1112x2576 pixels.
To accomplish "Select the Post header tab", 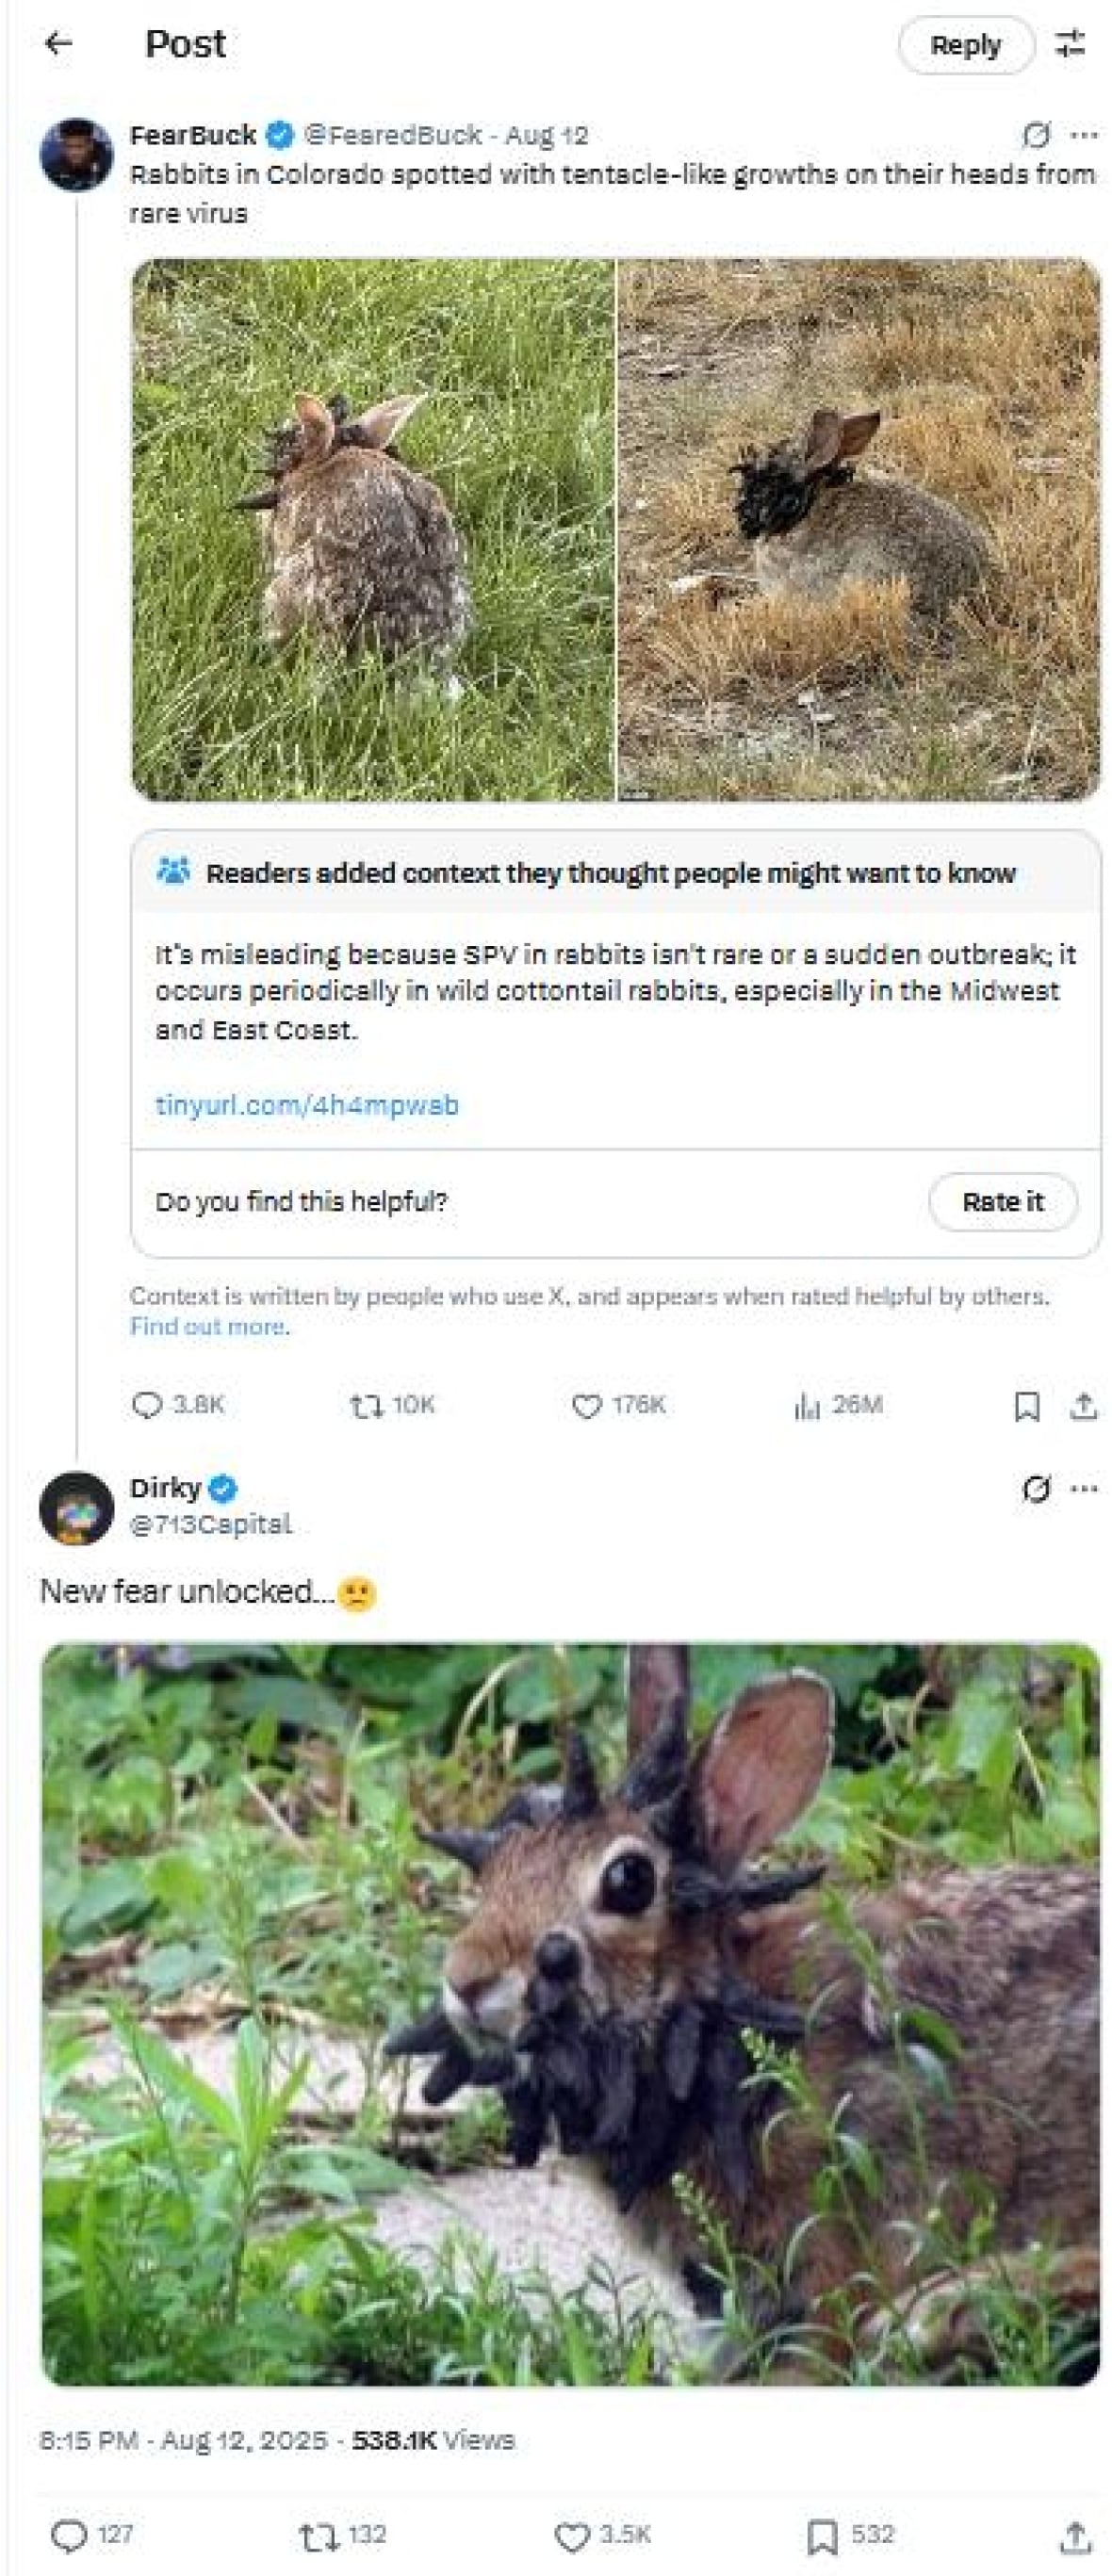I will pyautogui.click(x=184, y=44).
